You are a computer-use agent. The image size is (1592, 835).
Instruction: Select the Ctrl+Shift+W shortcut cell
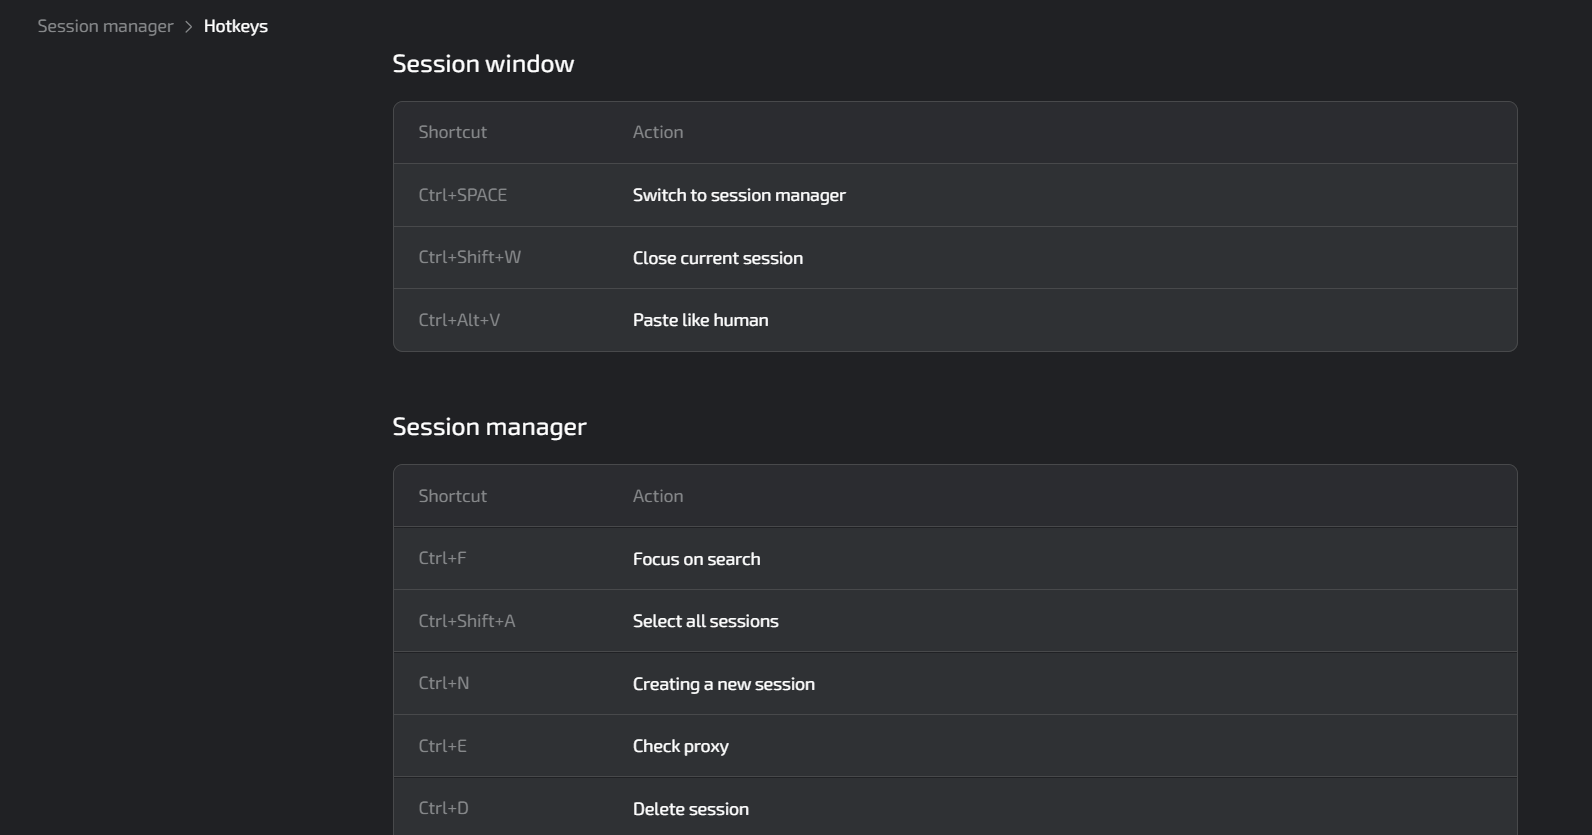coord(467,257)
